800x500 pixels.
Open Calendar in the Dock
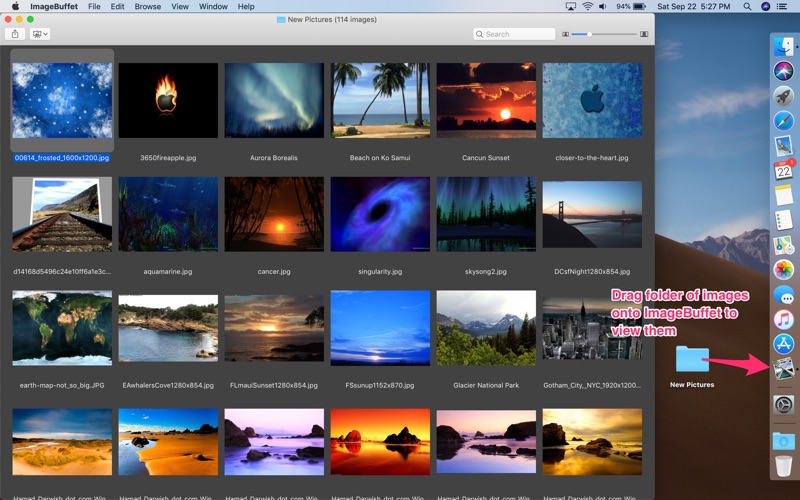pos(784,170)
